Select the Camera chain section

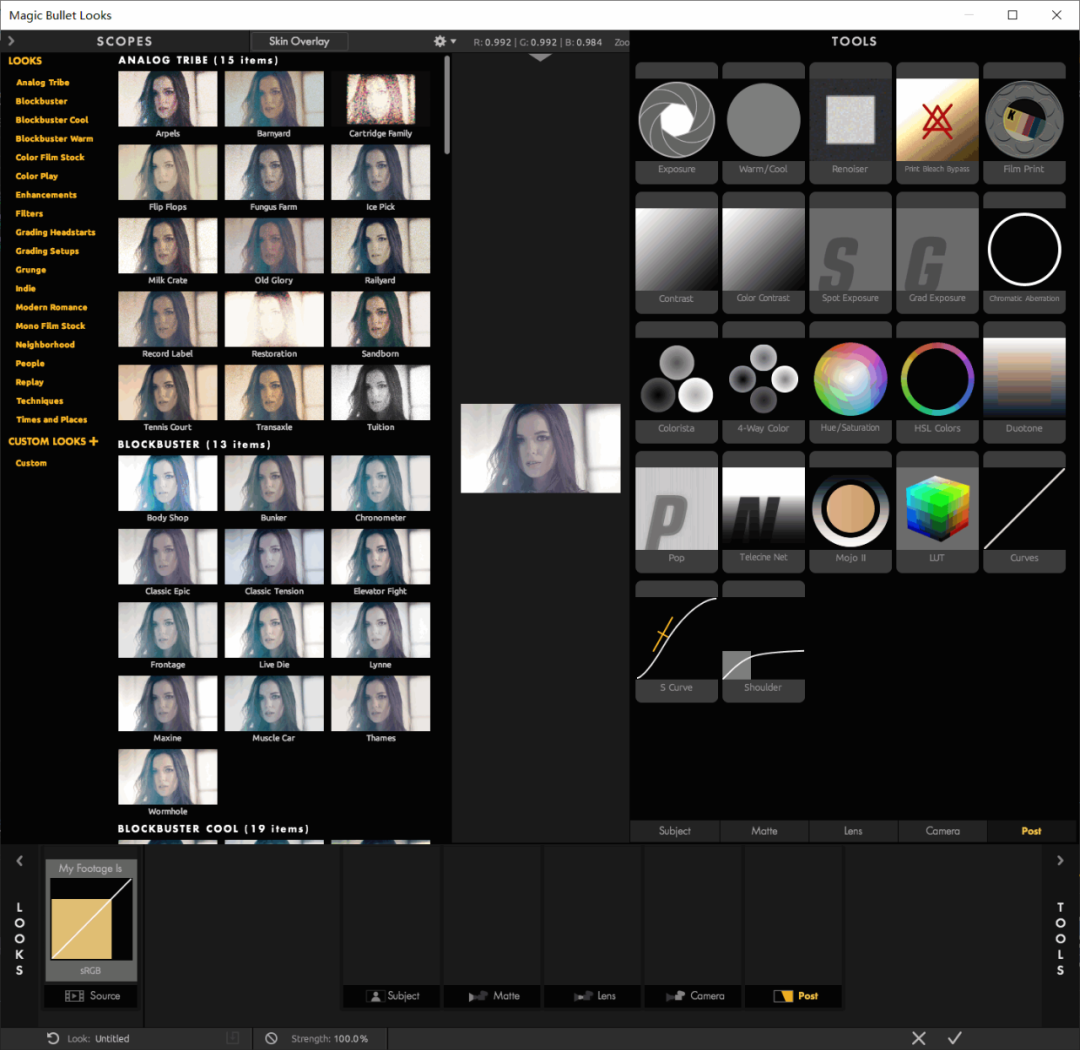click(x=693, y=996)
